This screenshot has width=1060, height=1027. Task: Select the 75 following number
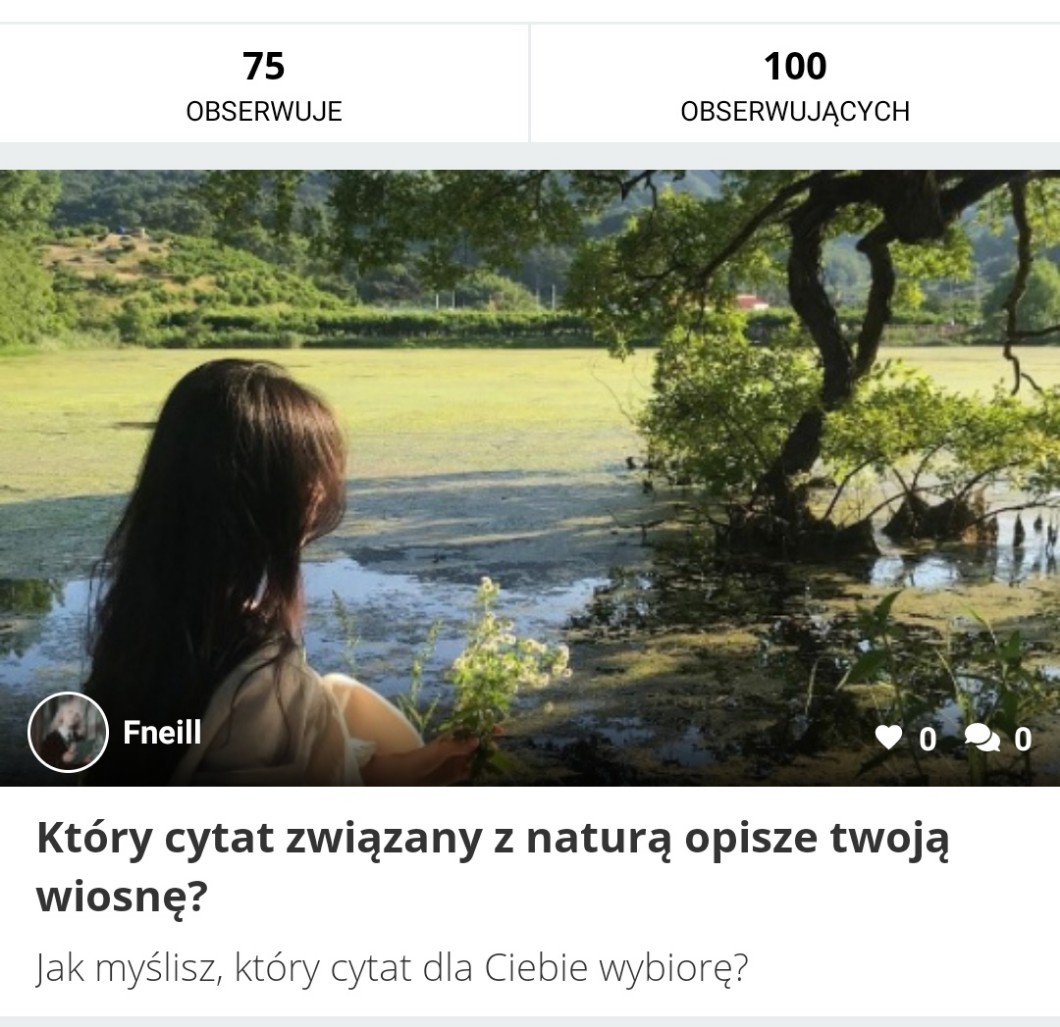[264, 66]
